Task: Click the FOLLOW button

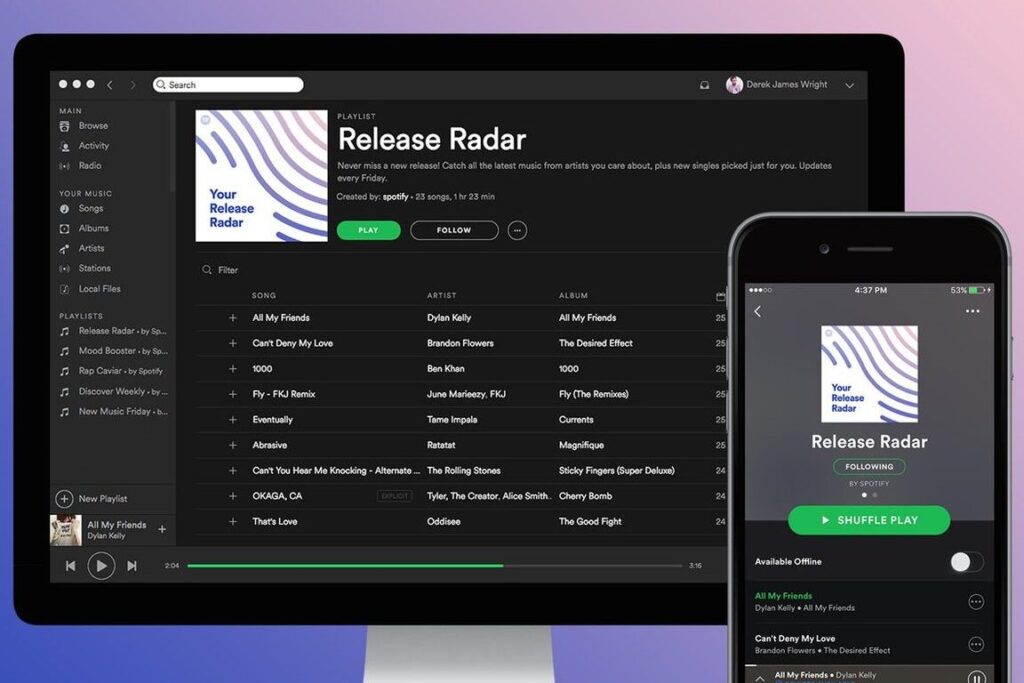Action: (x=454, y=230)
